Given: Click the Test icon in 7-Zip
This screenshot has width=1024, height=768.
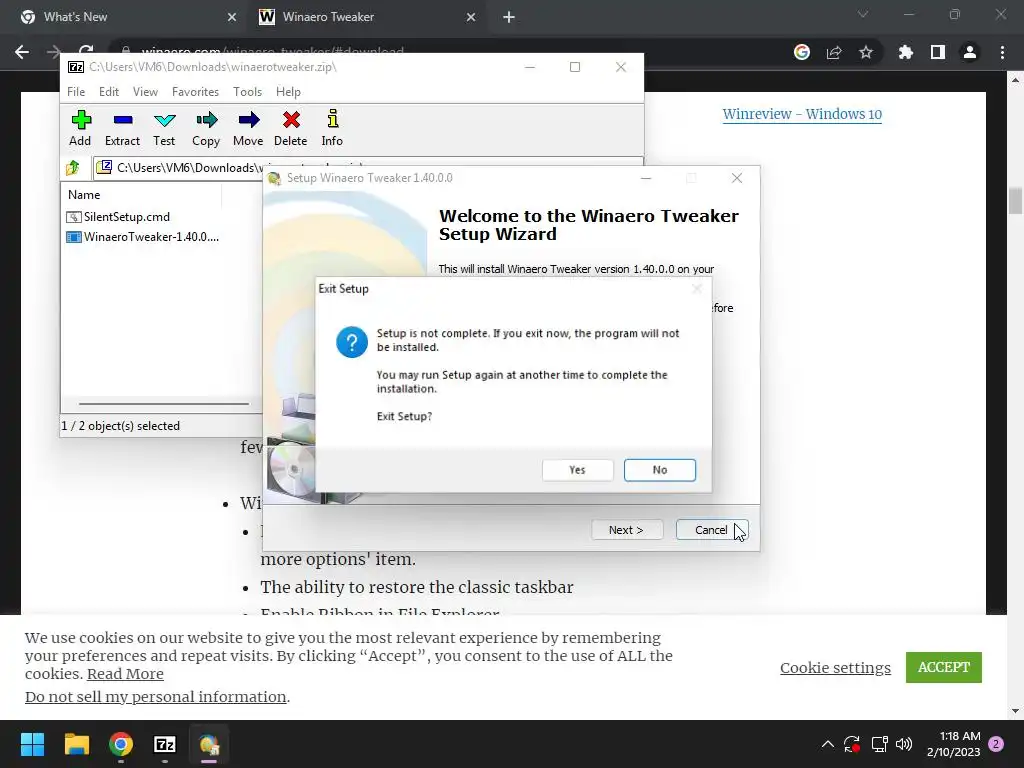Looking at the screenshot, I should point(164,128).
